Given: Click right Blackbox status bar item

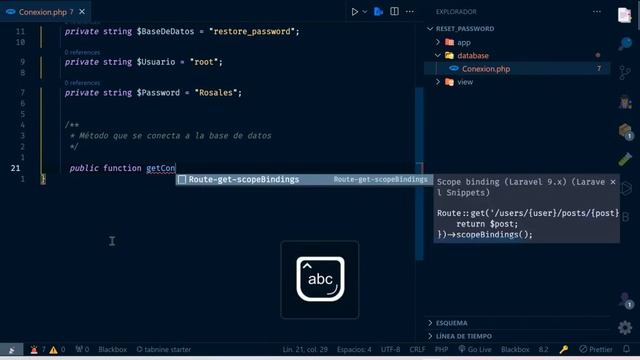Looking at the screenshot, I should click(x=515, y=349).
